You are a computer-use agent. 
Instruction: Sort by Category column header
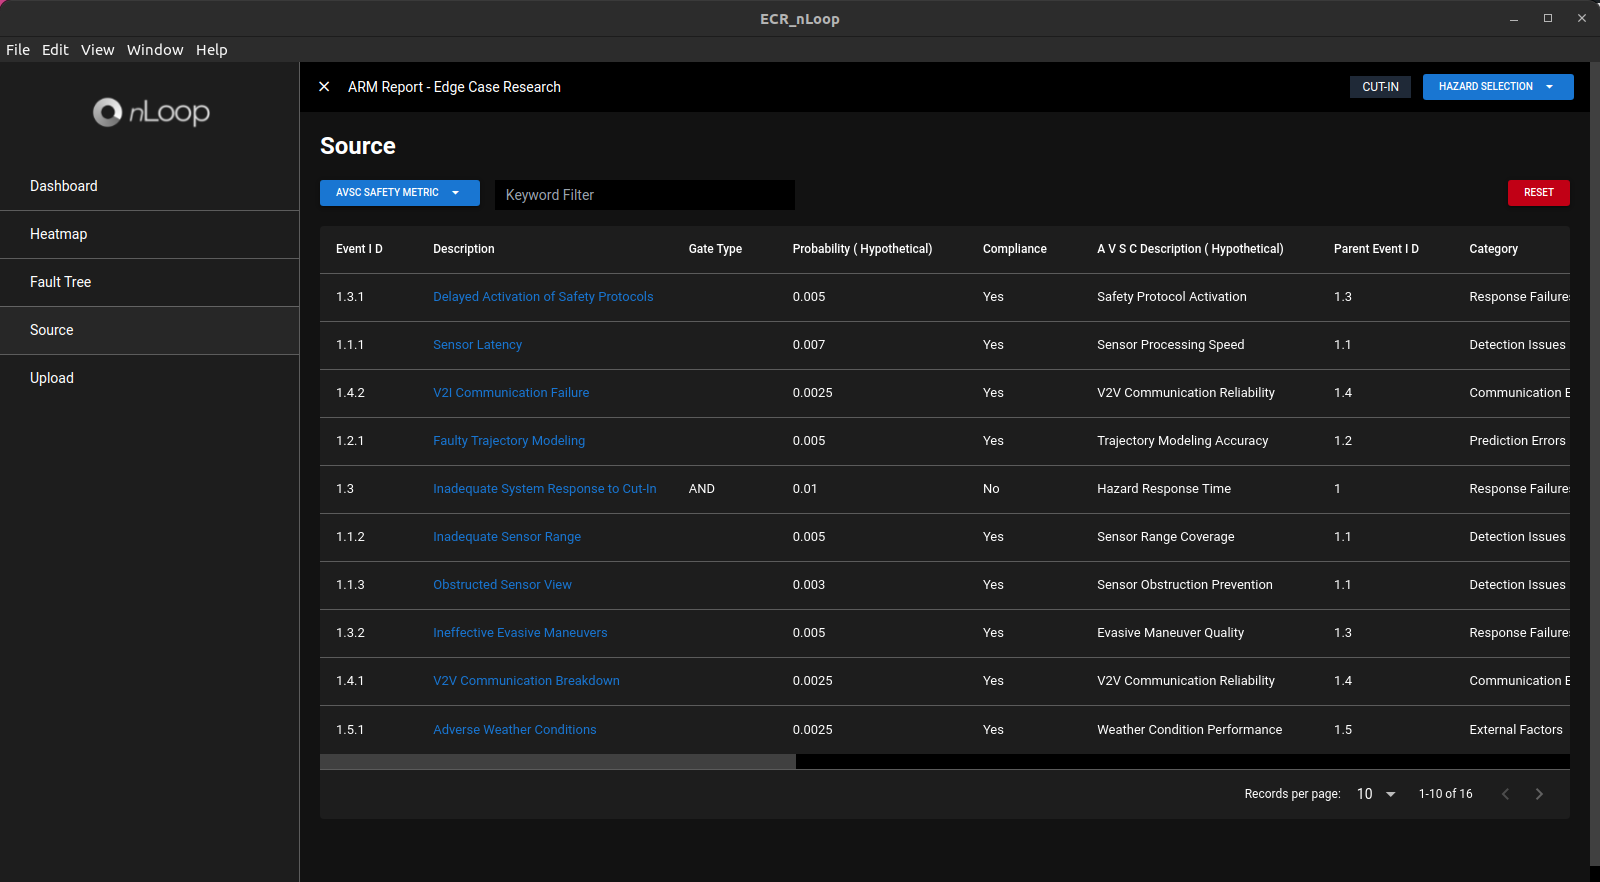[x=1494, y=249]
